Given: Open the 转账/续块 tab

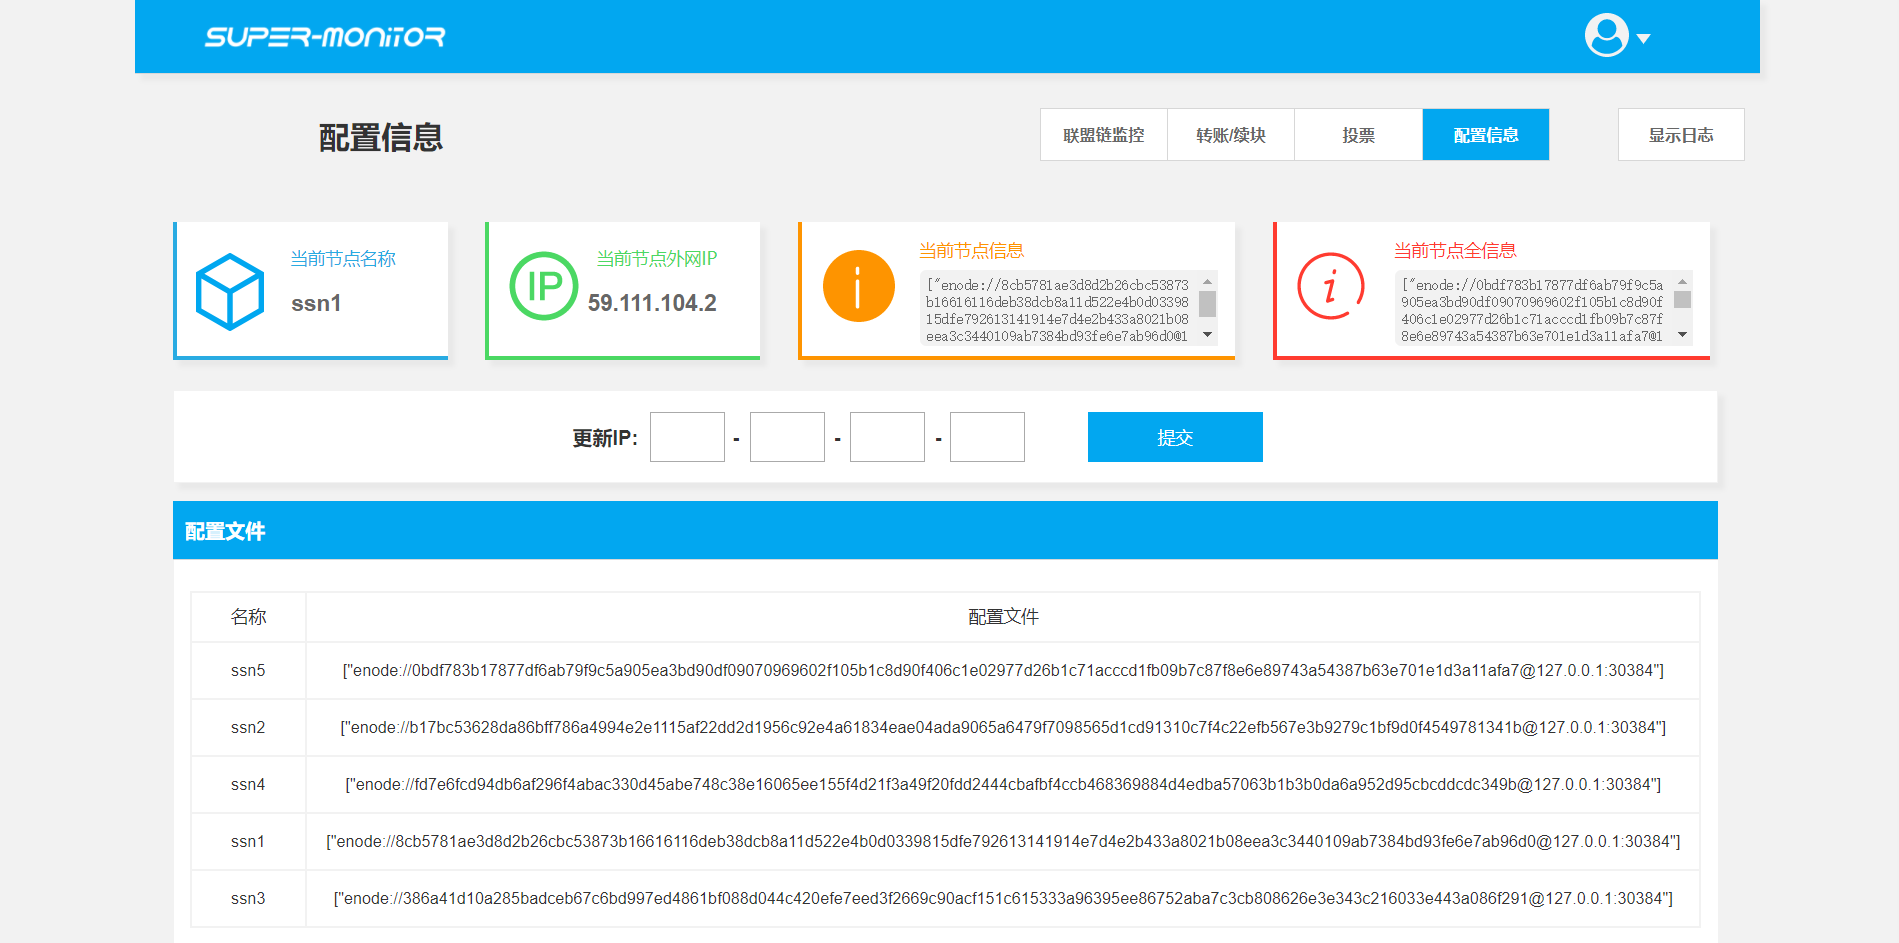Looking at the screenshot, I should pos(1230,135).
